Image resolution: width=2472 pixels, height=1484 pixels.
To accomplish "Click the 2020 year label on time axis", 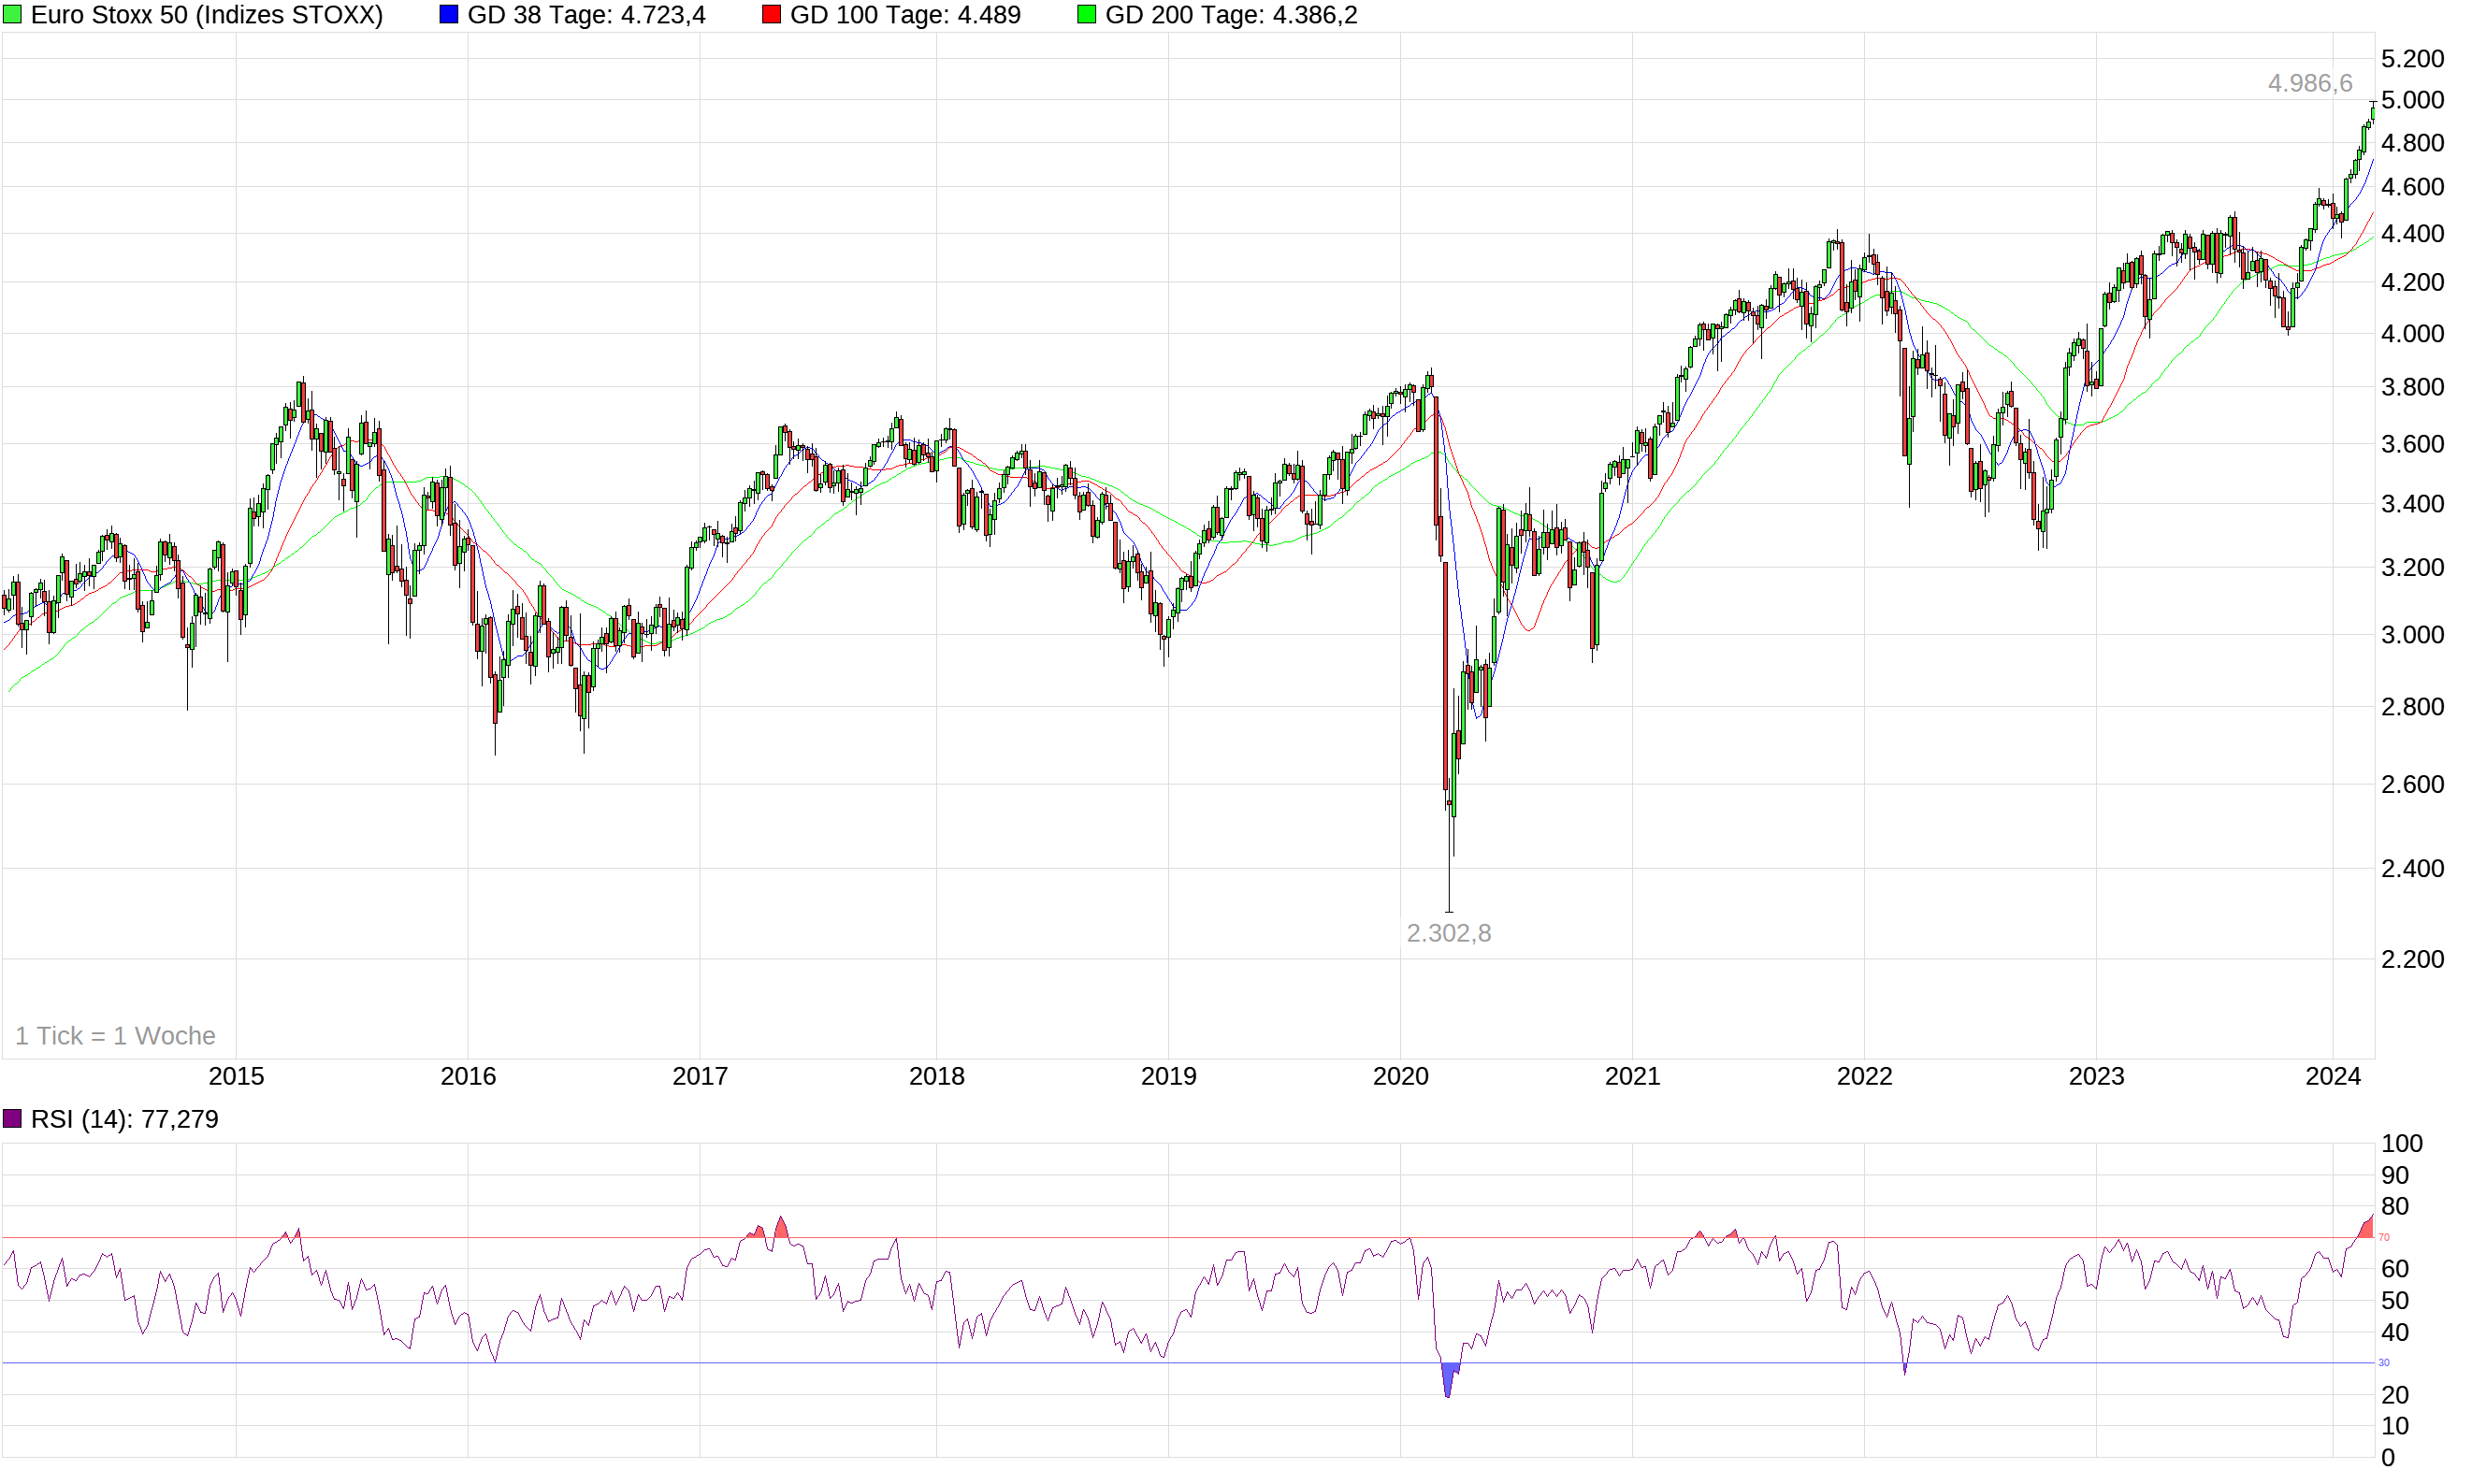I will (x=1401, y=1076).
